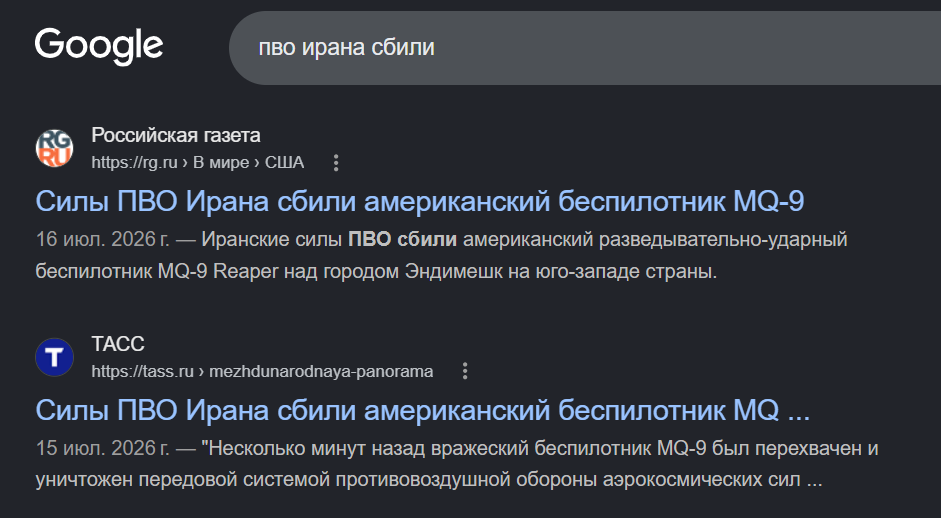Click the 'ТАСС' source name
Image resolution: width=941 pixels, height=518 pixels.
pyautogui.click(x=118, y=344)
